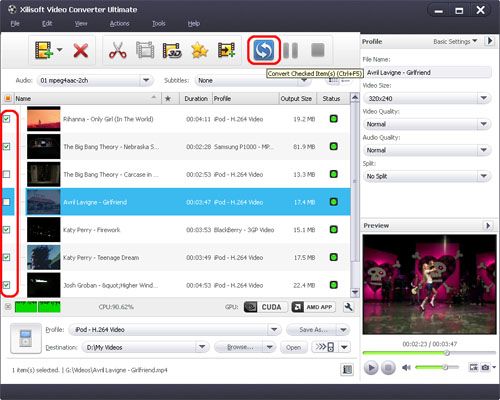The width and height of the screenshot is (500, 400).
Task: Click the Open destination button
Action: click(293, 347)
